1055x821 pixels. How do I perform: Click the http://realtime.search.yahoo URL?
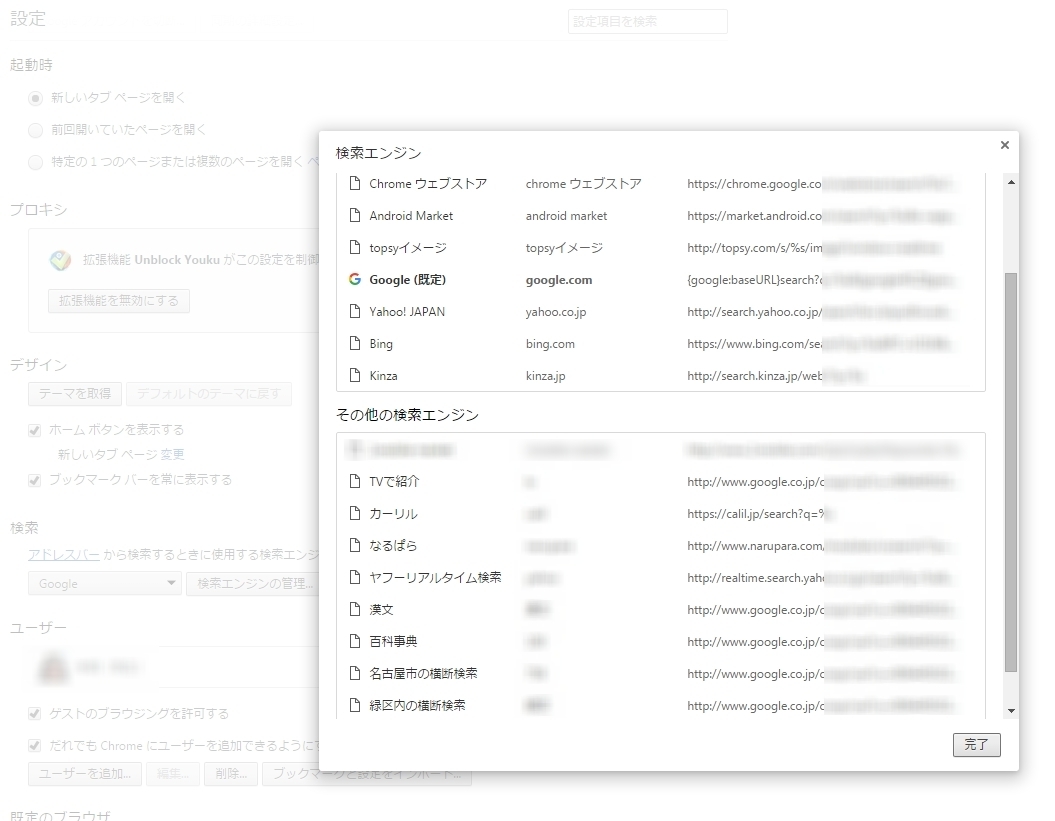pos(756,578)
